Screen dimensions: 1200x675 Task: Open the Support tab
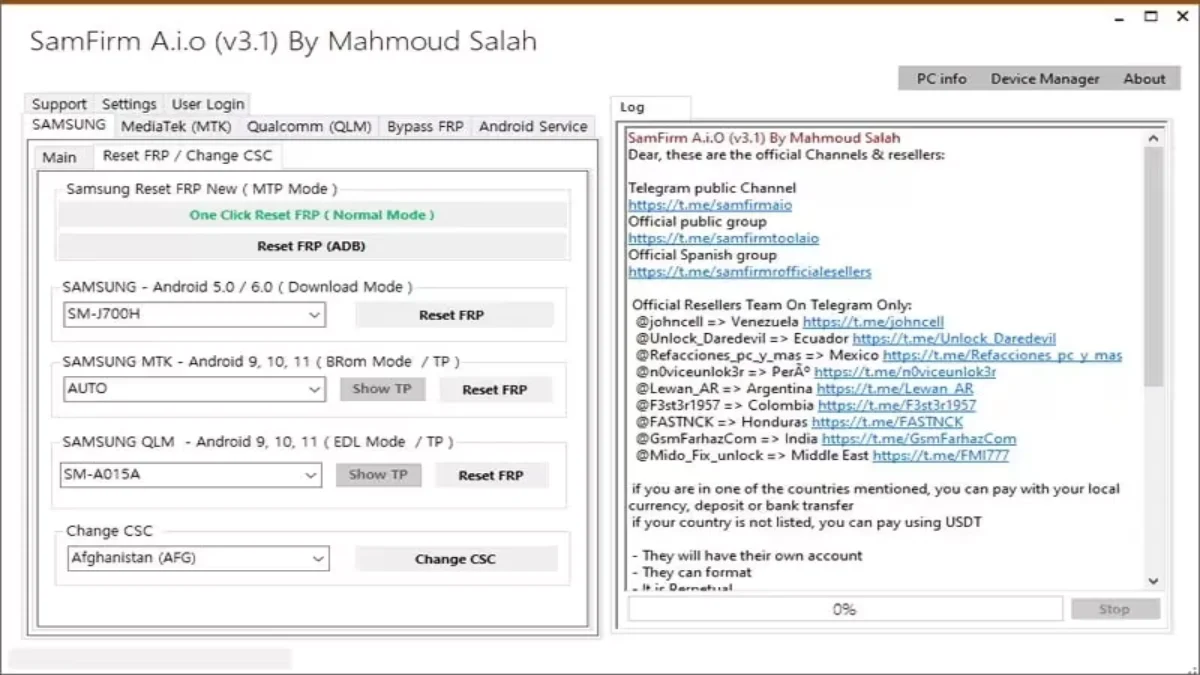coord(59,104)
